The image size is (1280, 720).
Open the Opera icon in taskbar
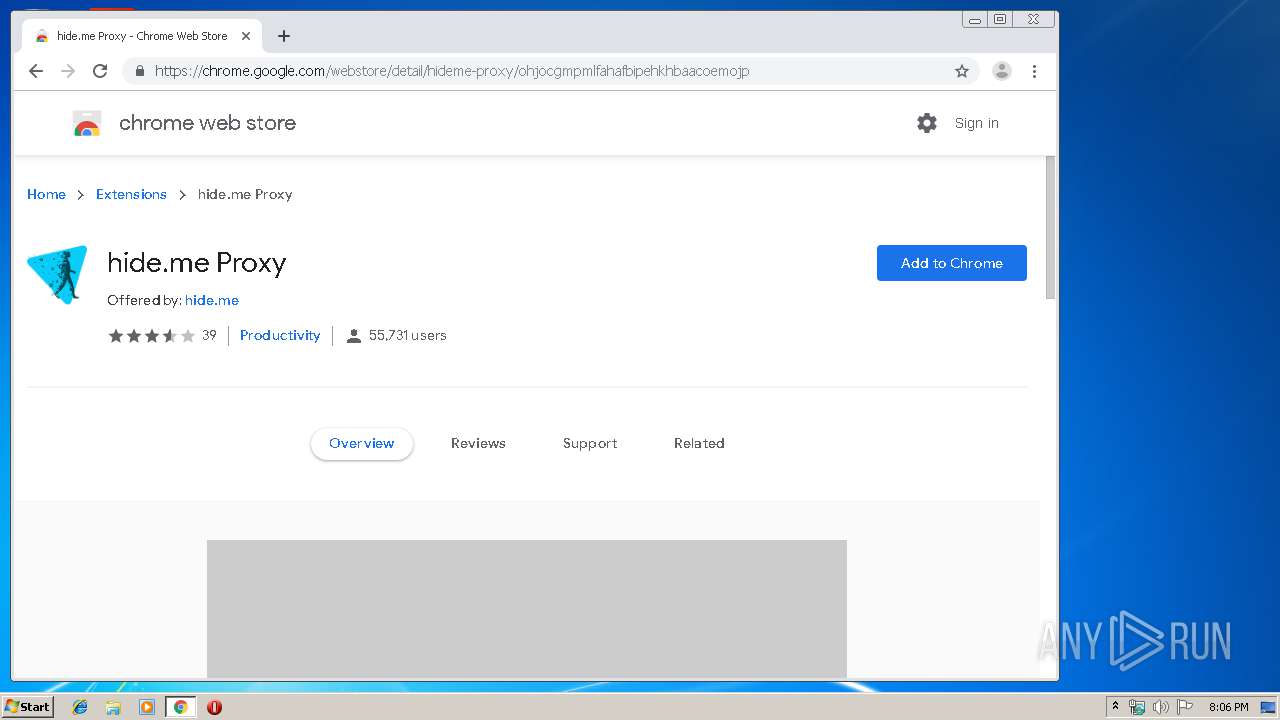214,707
